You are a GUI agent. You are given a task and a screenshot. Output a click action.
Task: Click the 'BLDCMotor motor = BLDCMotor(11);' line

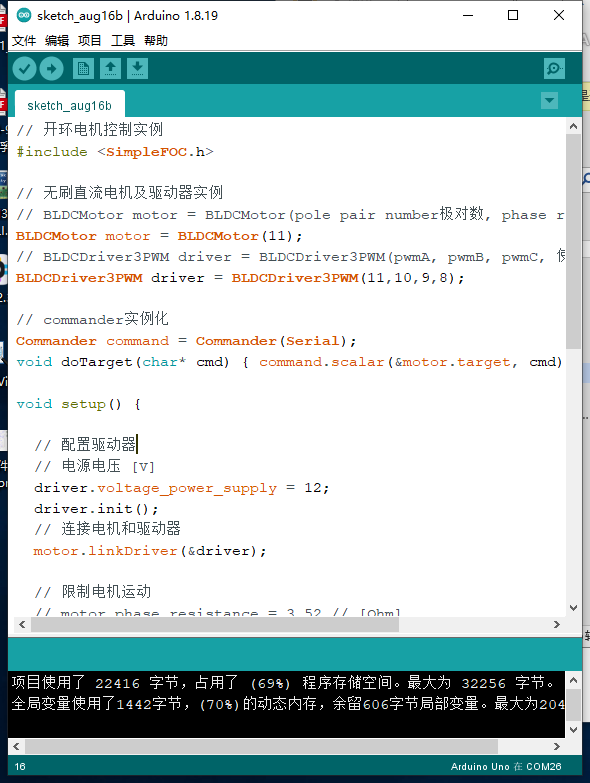[159, 236]
